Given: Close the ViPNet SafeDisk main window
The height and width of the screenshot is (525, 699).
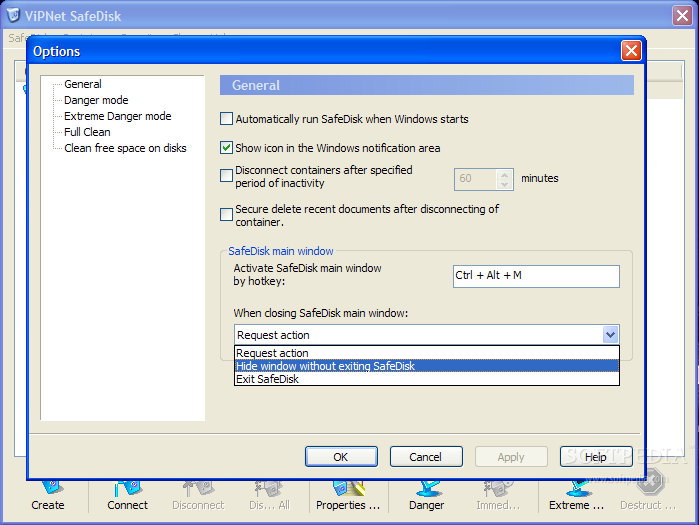Looking at the screenshot, I should [682, 16].
